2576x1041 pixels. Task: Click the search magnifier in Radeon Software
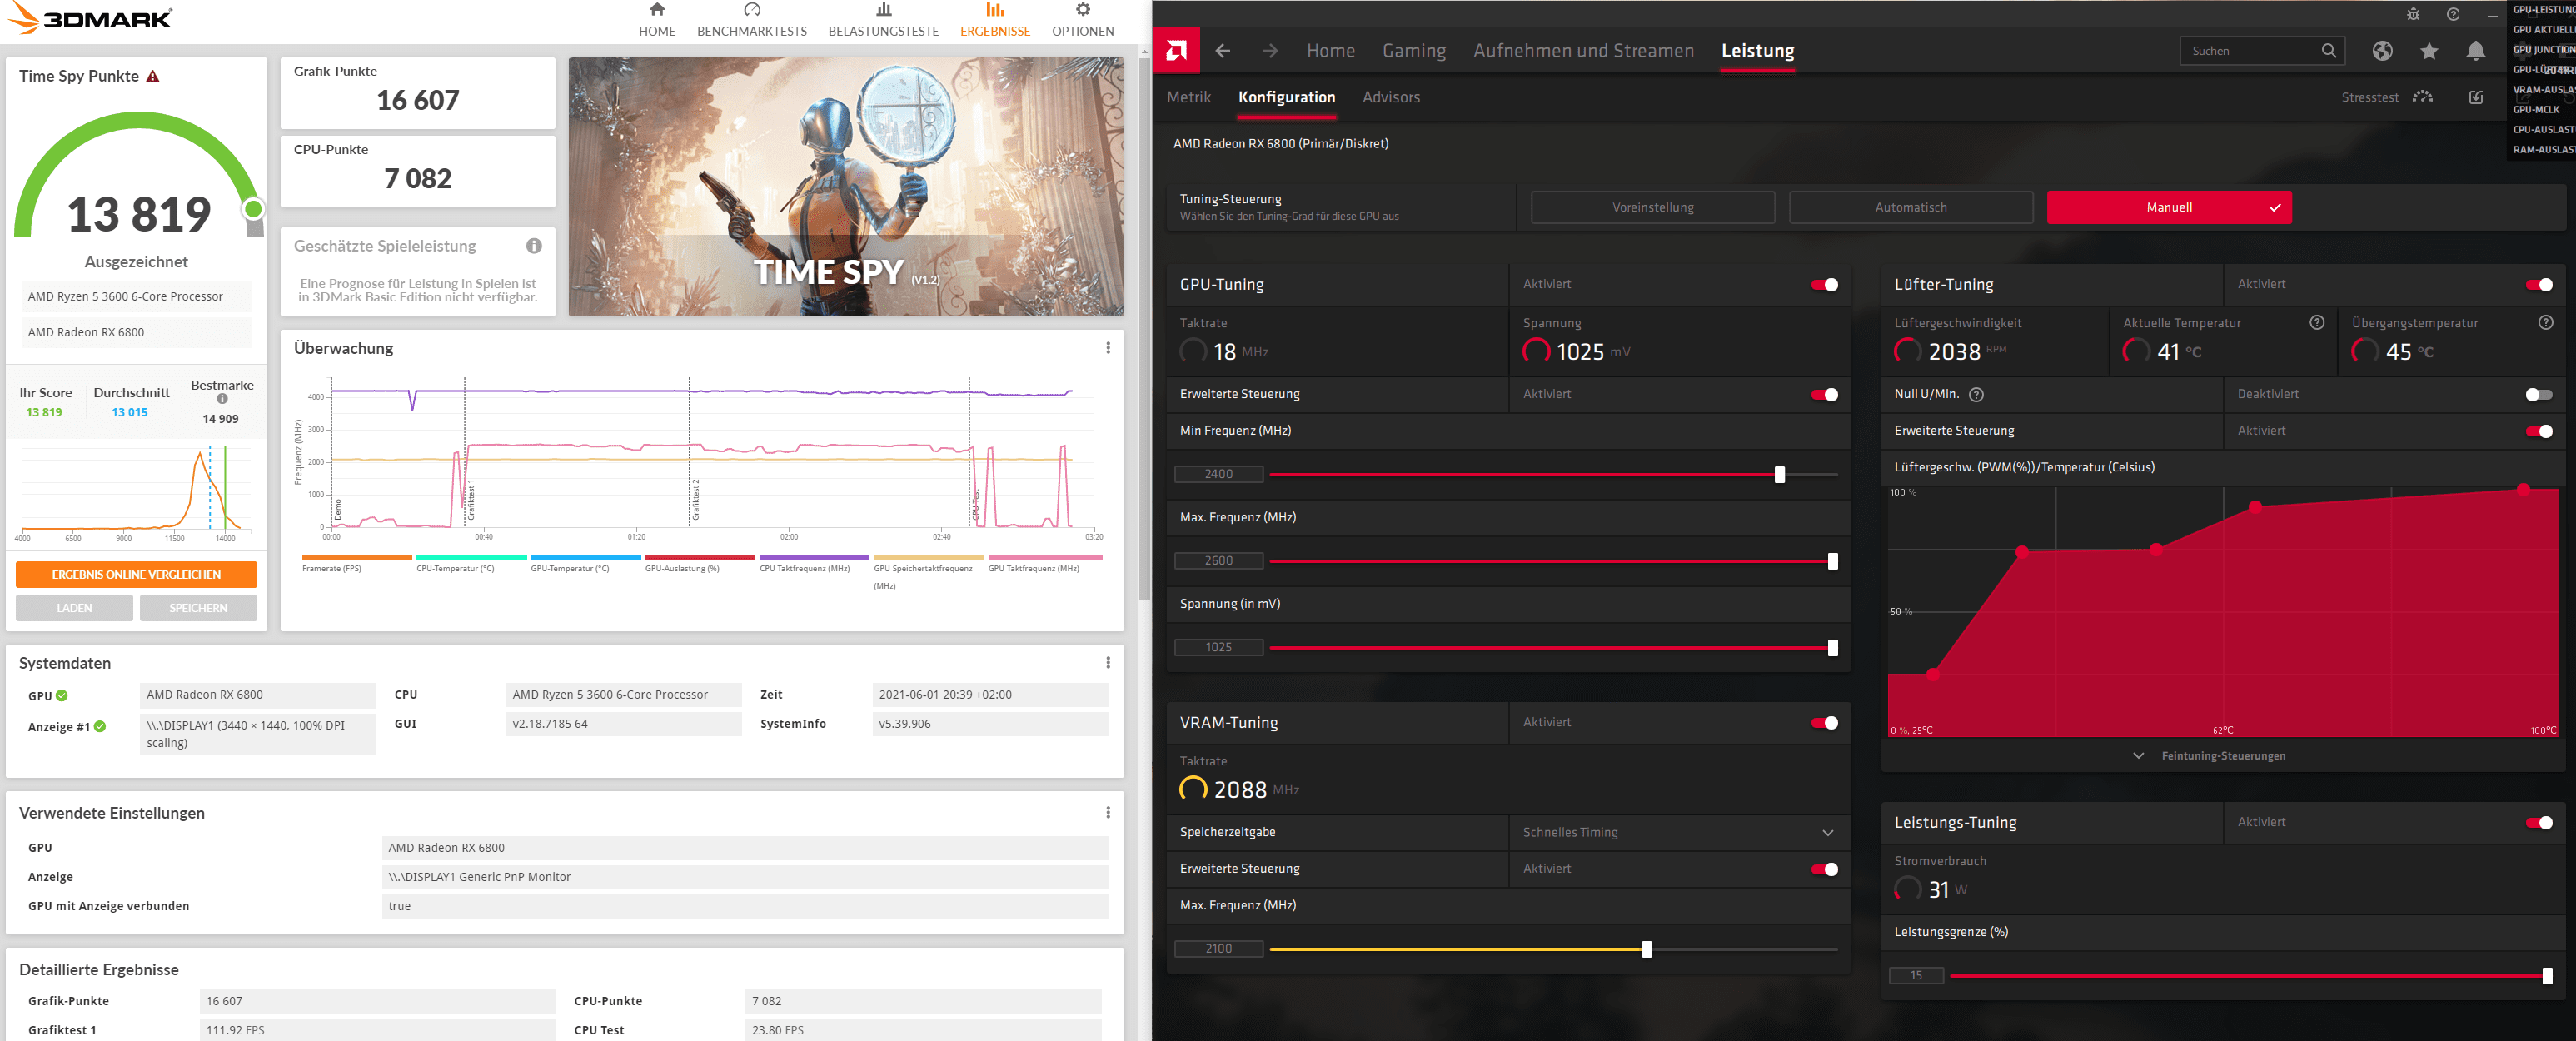point(2328,51)
